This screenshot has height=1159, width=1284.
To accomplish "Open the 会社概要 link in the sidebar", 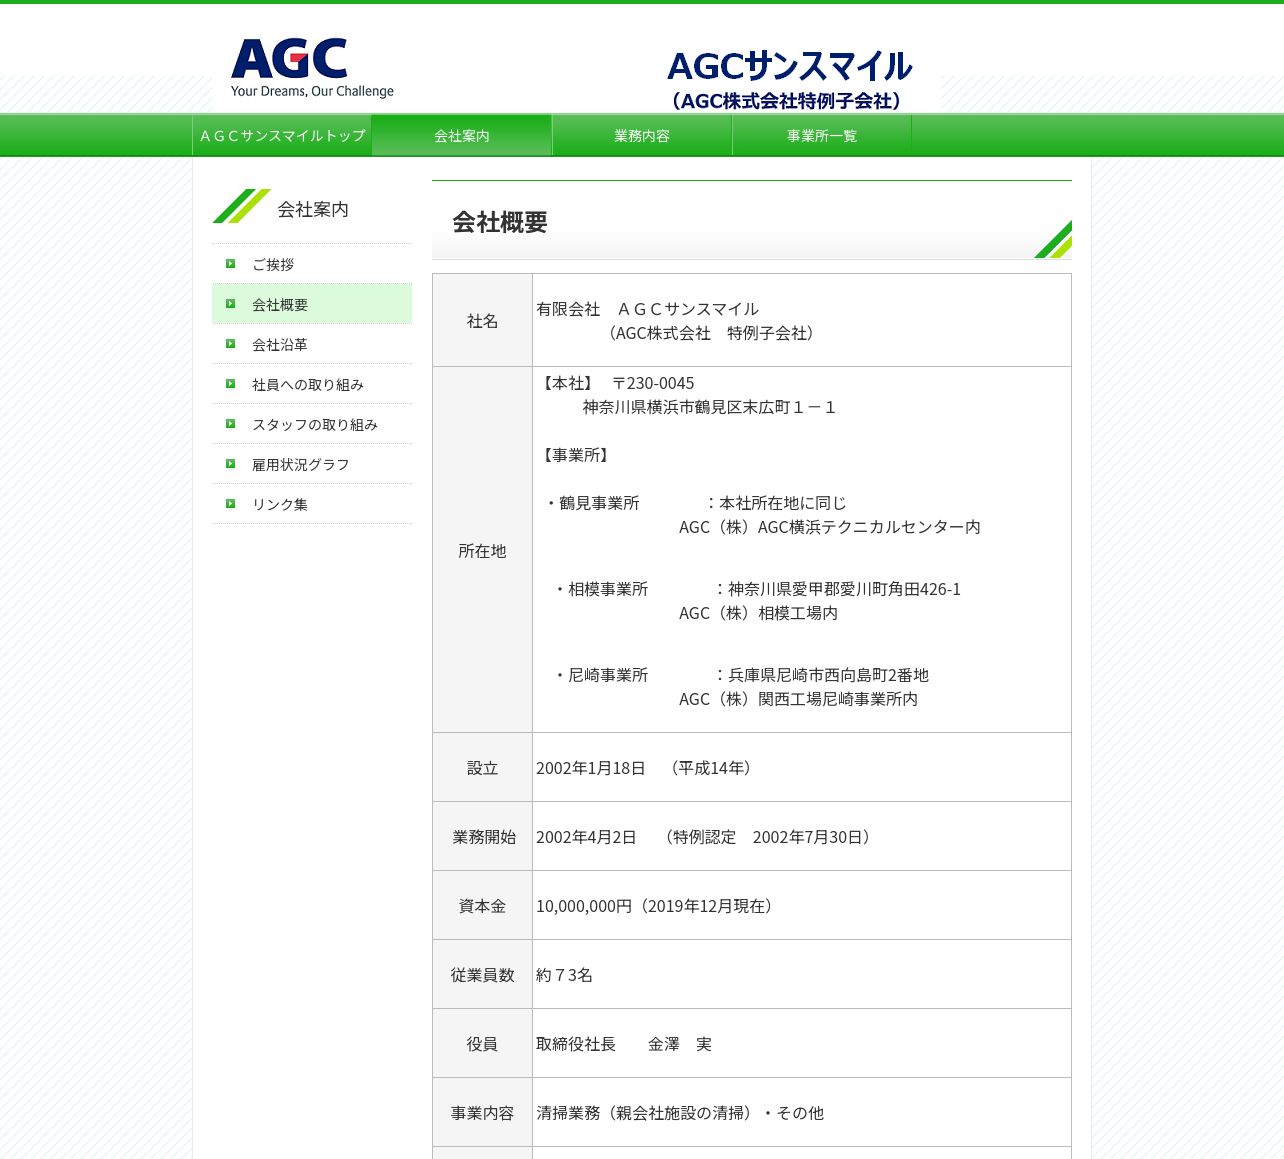I will coord(312,304).
